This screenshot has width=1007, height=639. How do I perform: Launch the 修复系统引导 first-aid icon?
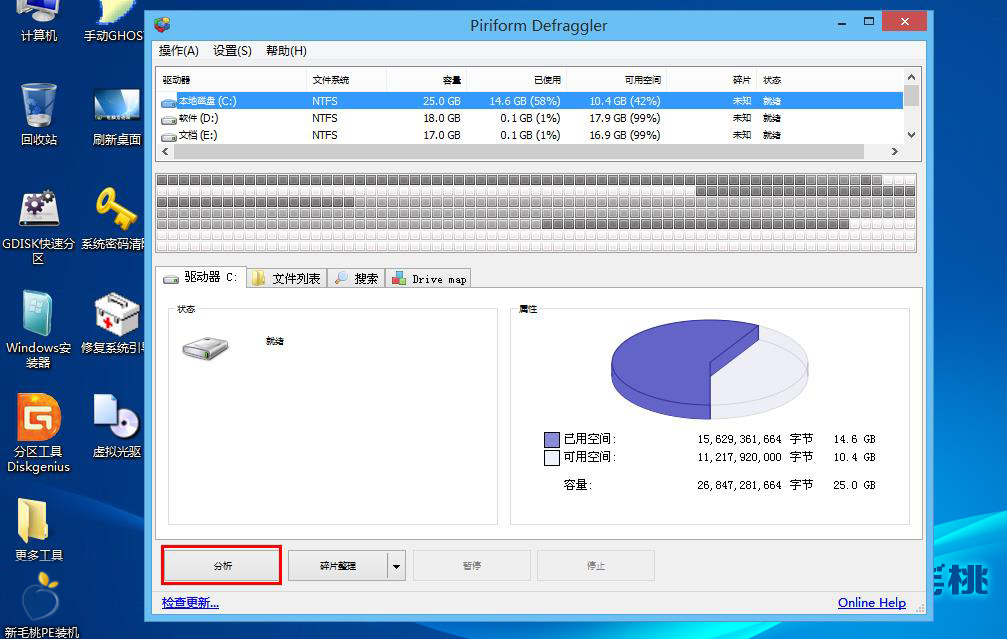pos(114,323)
